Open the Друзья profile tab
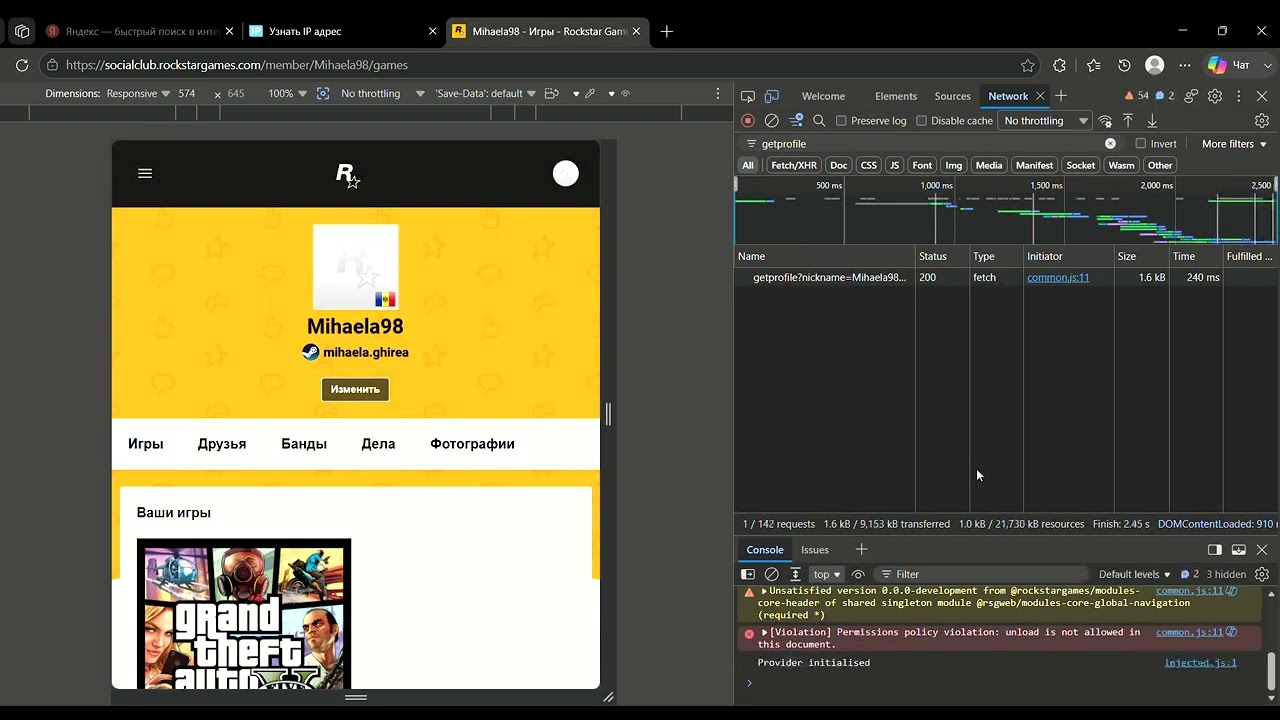This screenshot has width=1280, height=720. (222, 444)
